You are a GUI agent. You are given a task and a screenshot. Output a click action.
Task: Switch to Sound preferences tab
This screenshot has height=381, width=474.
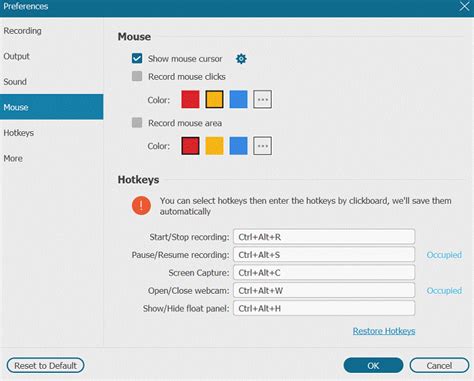click(52, 82)
